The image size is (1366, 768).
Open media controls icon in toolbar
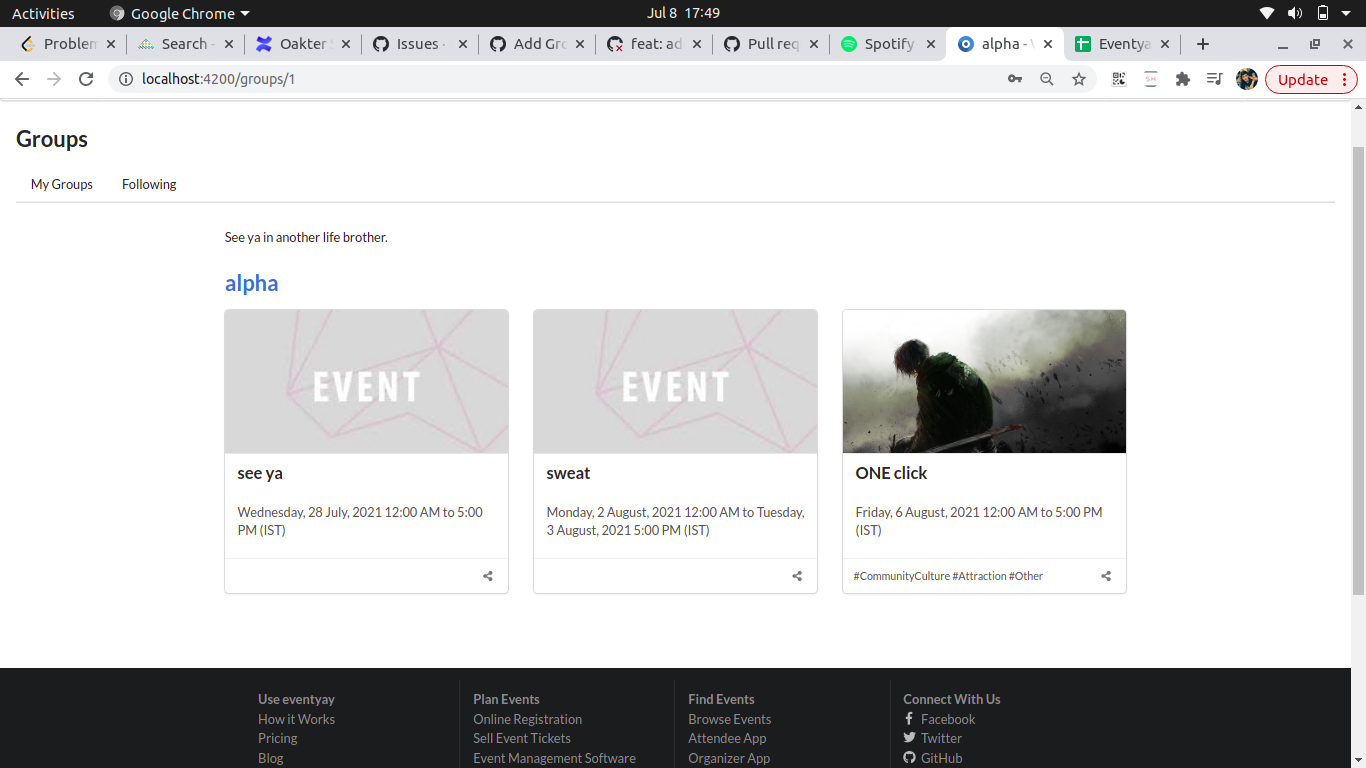(x=1214, y=79)
